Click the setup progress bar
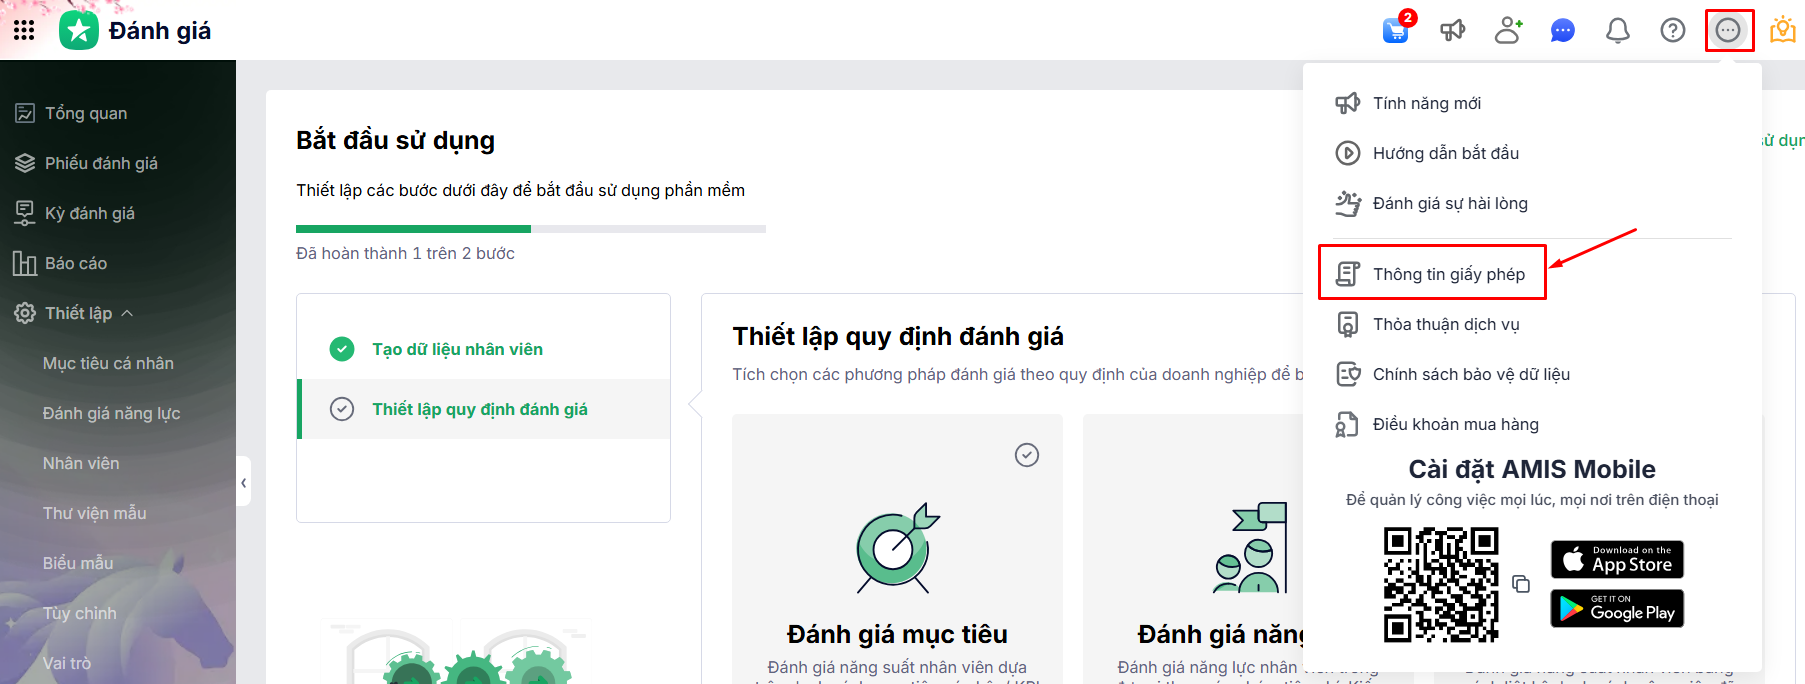This screenshot has height=684, width=1805. (x=531, y=229)
